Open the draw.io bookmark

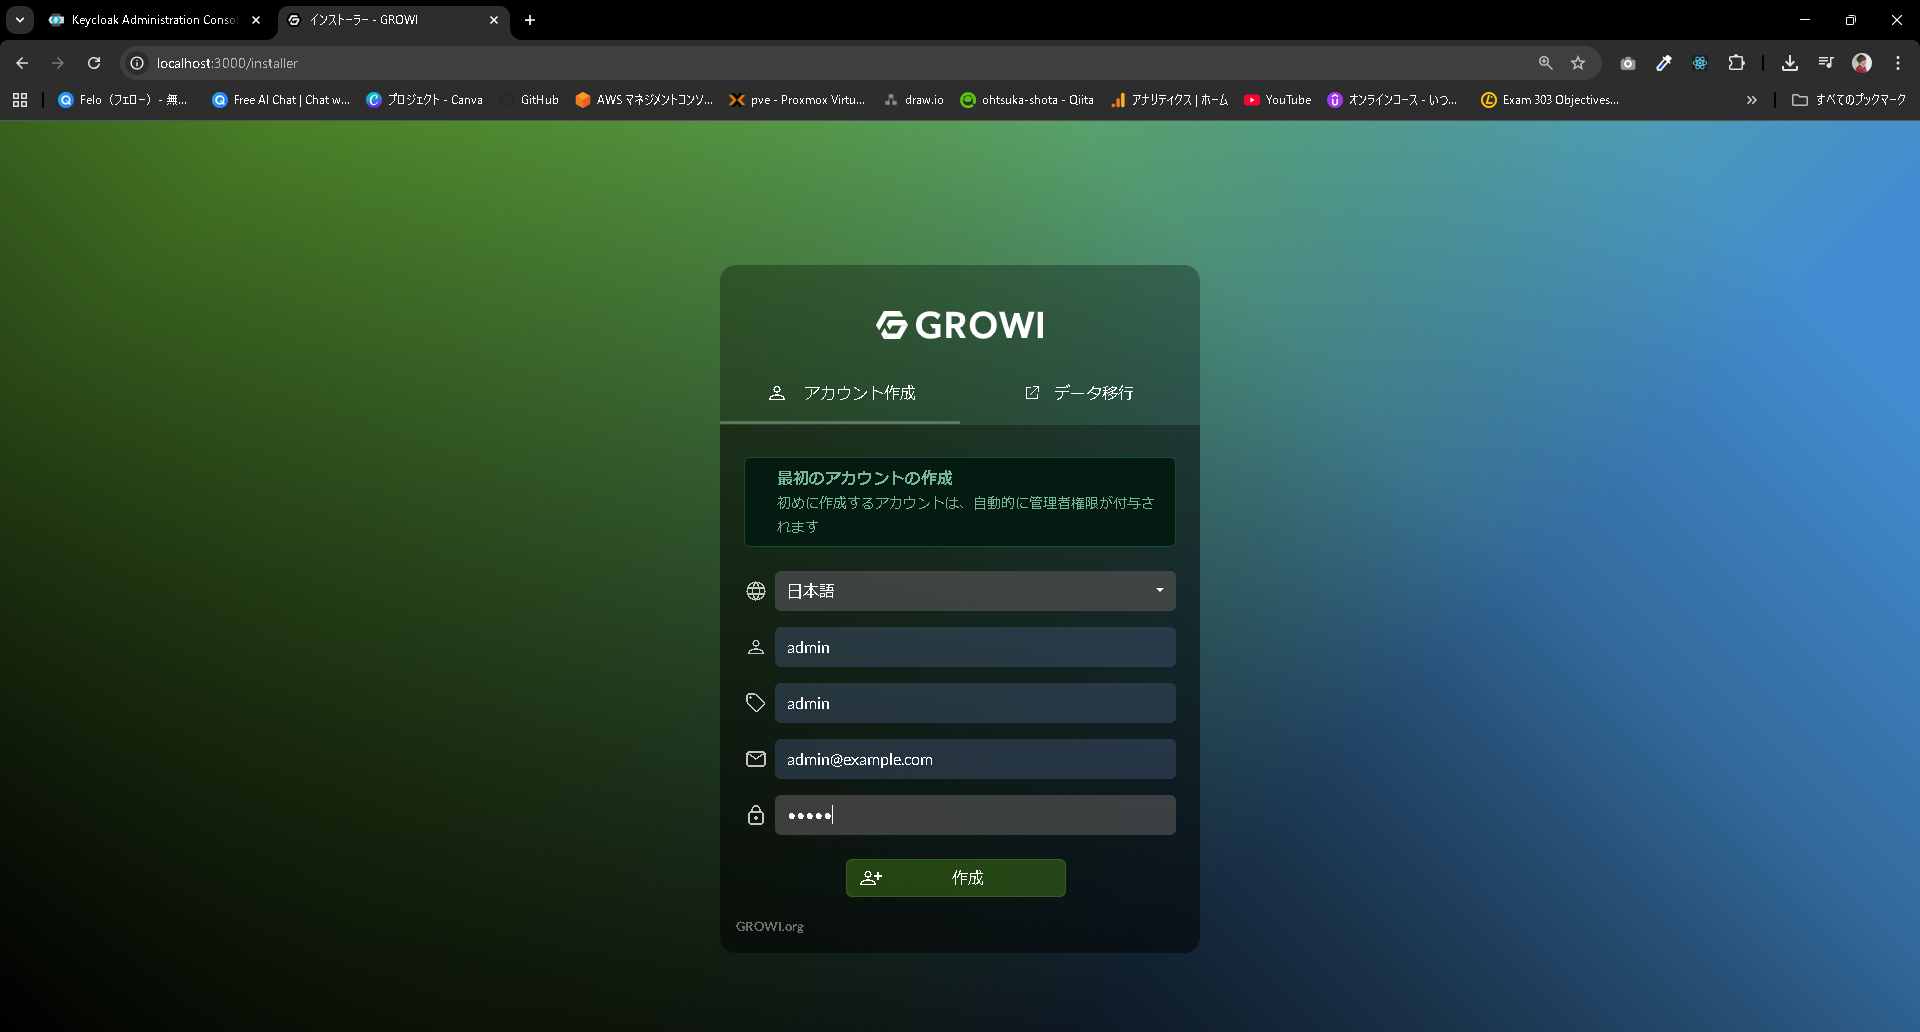(x=914, y=100)
